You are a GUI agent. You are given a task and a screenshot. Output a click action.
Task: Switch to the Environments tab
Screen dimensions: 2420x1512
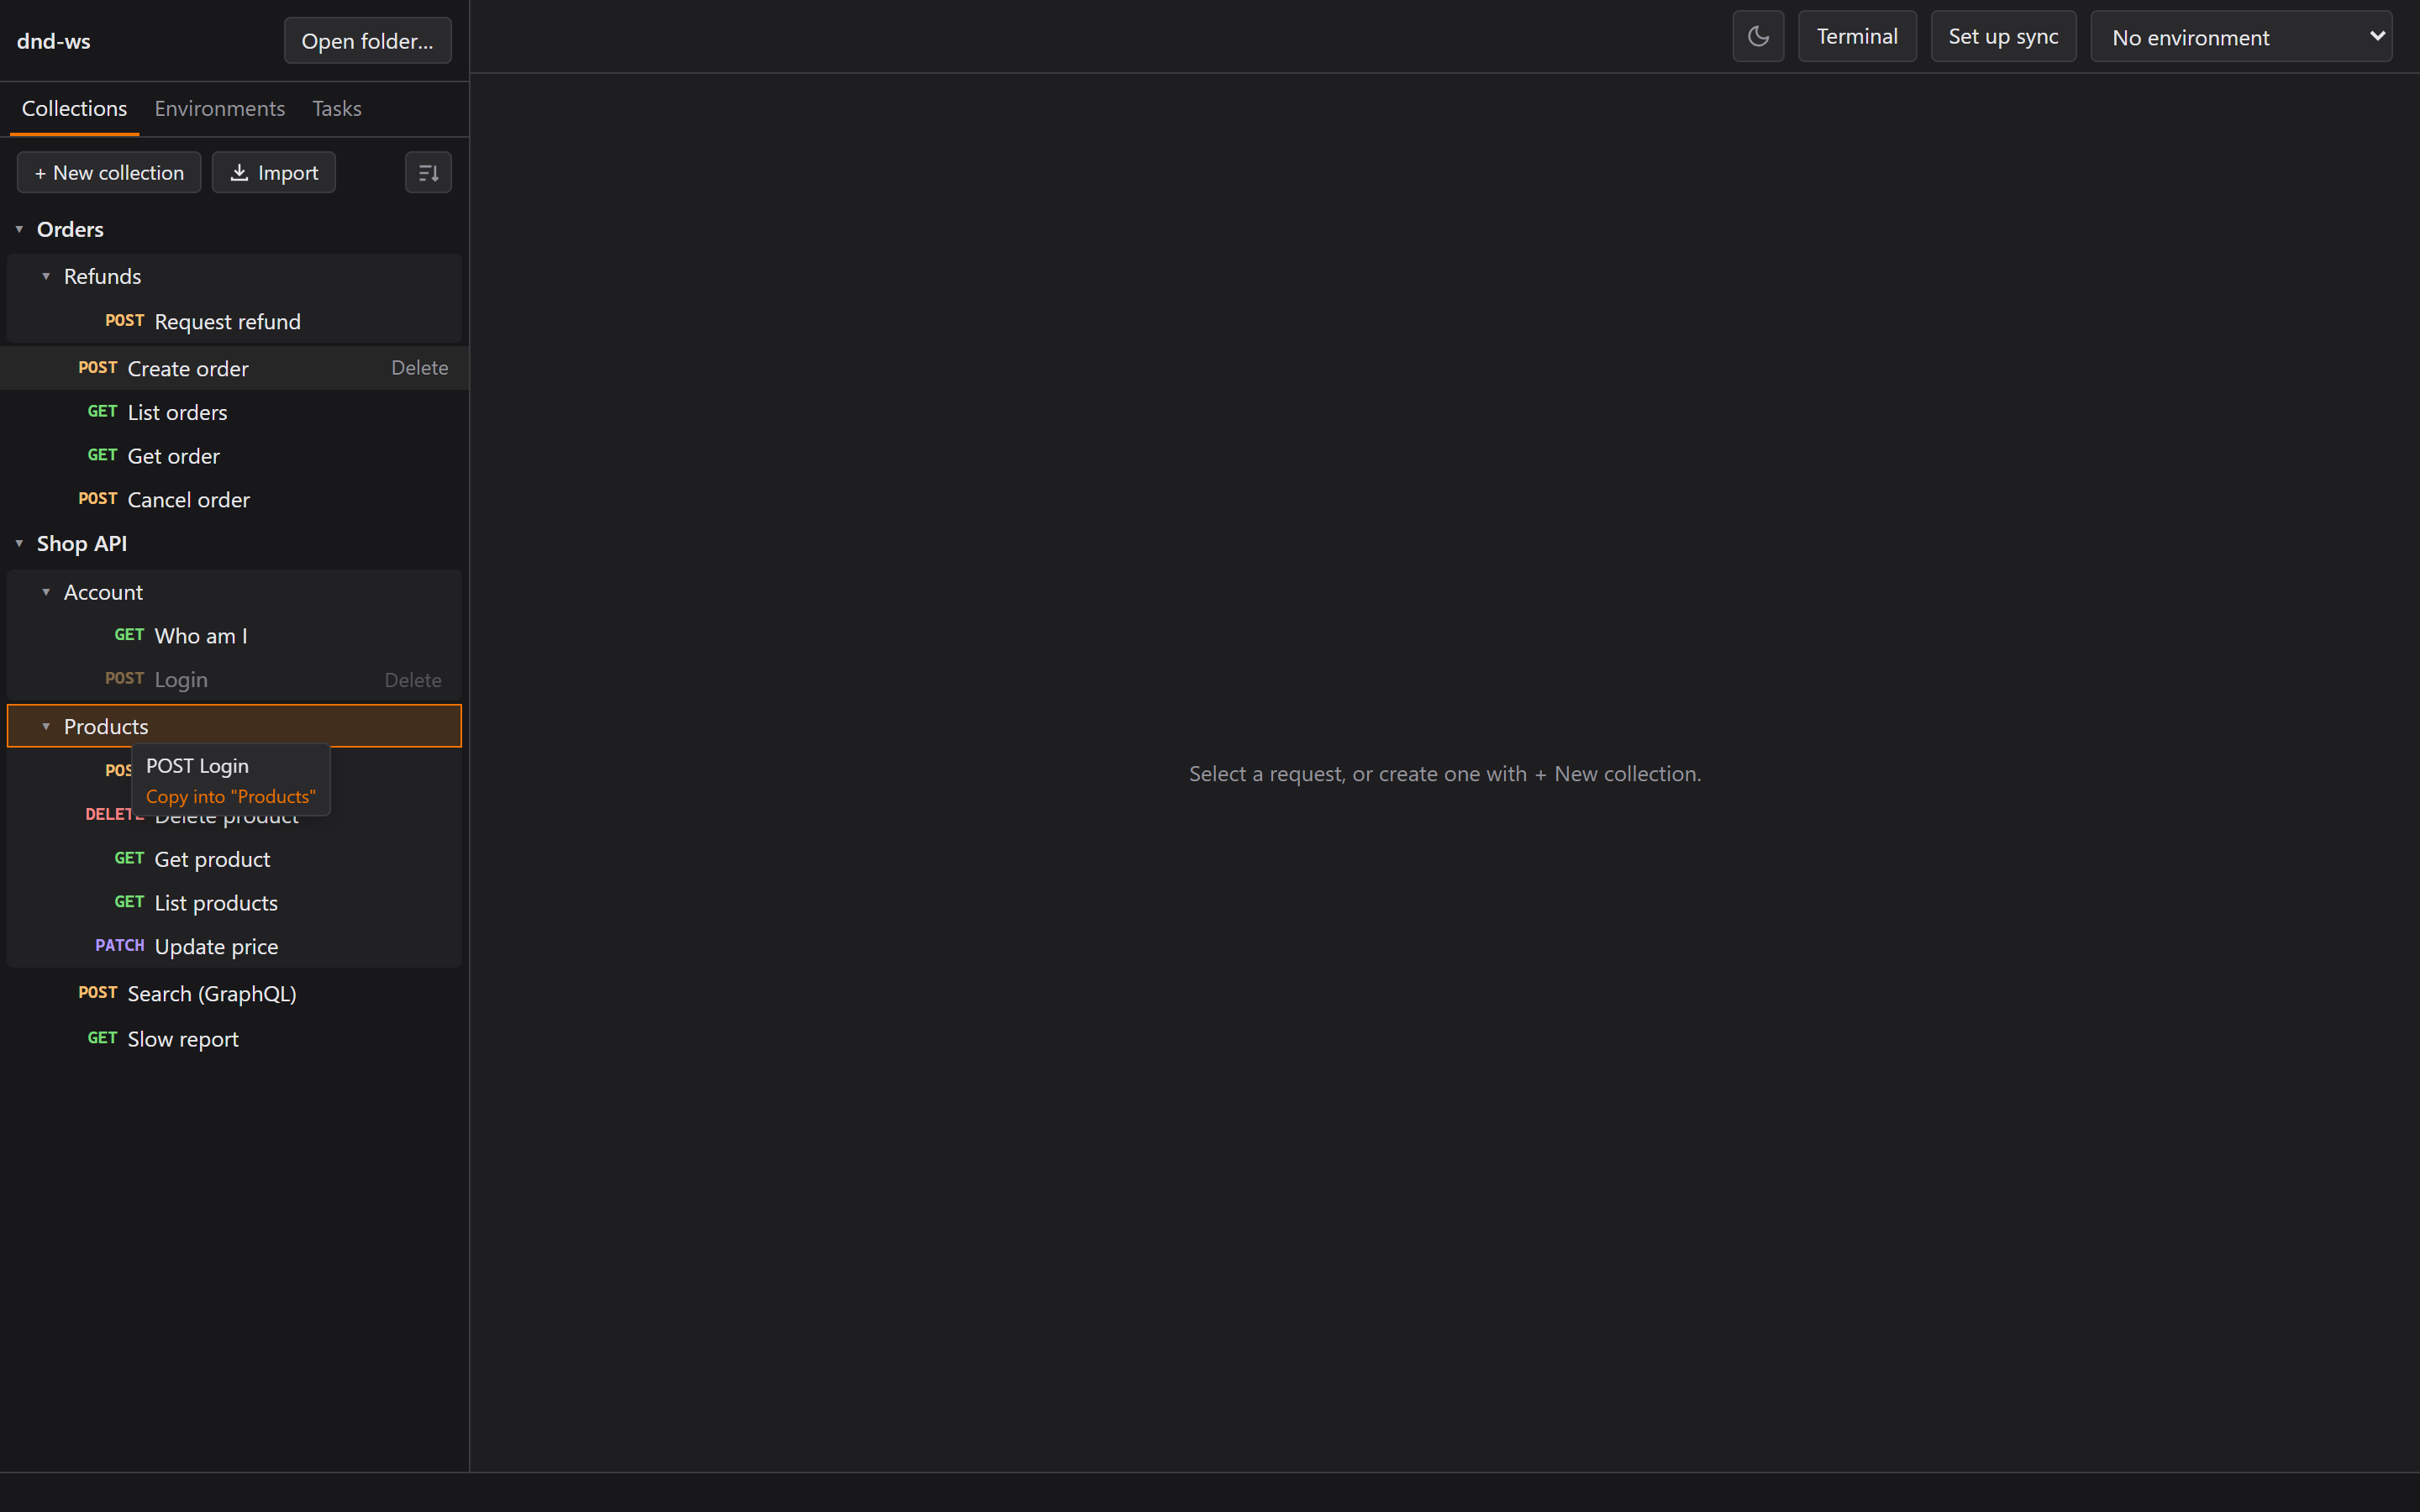click(219, 108)
